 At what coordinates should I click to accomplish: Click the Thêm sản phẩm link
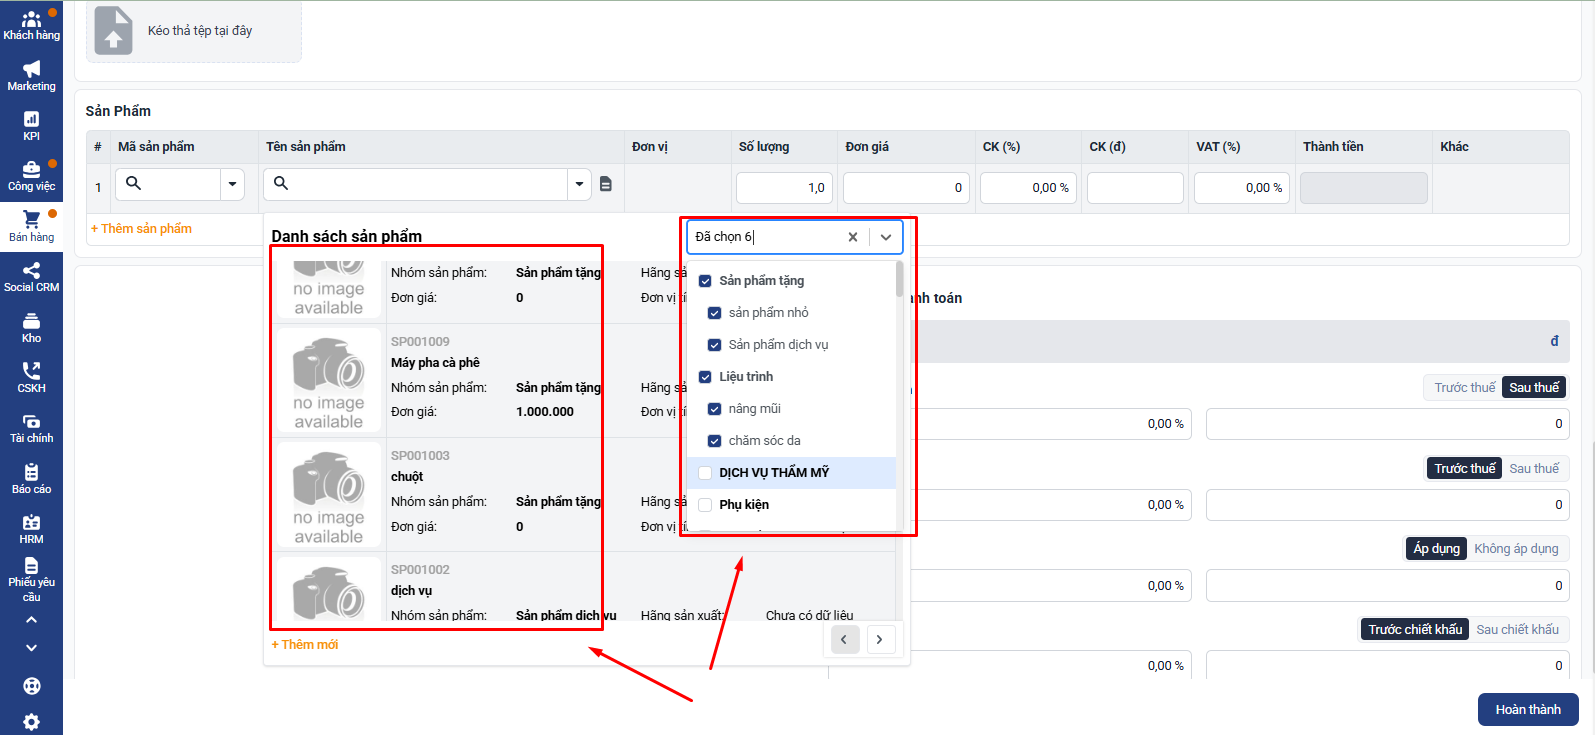coord(141,229)
